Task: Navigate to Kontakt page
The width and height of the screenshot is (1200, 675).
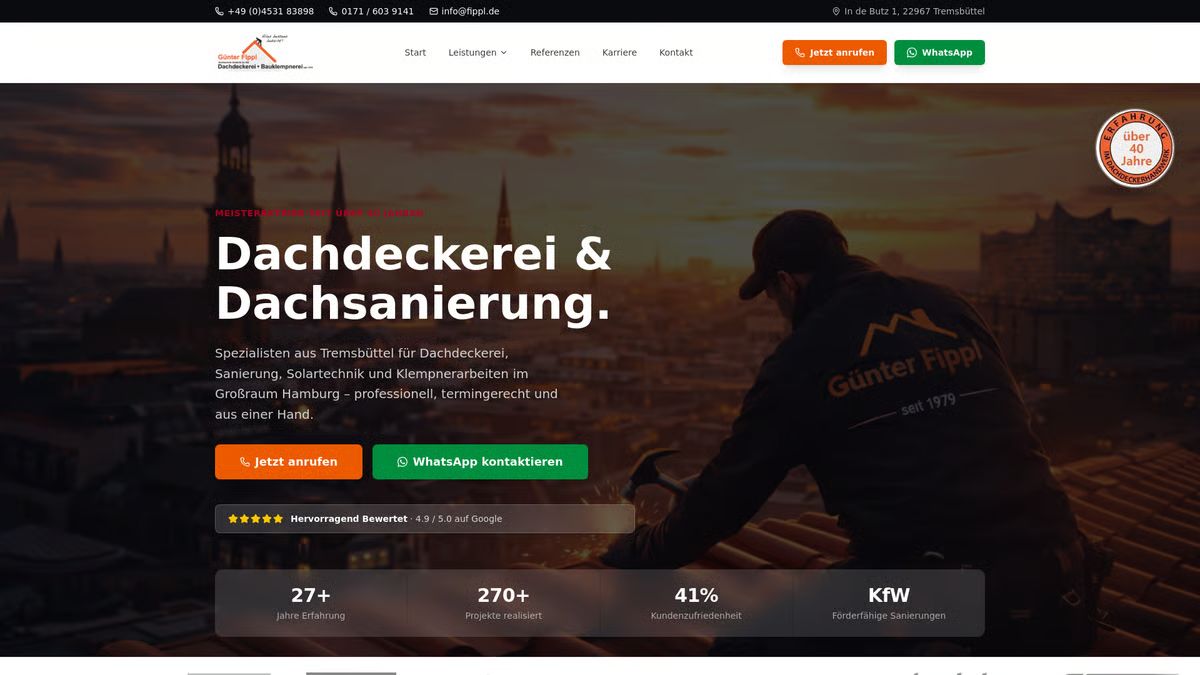Action: click(x=676, y=52)
